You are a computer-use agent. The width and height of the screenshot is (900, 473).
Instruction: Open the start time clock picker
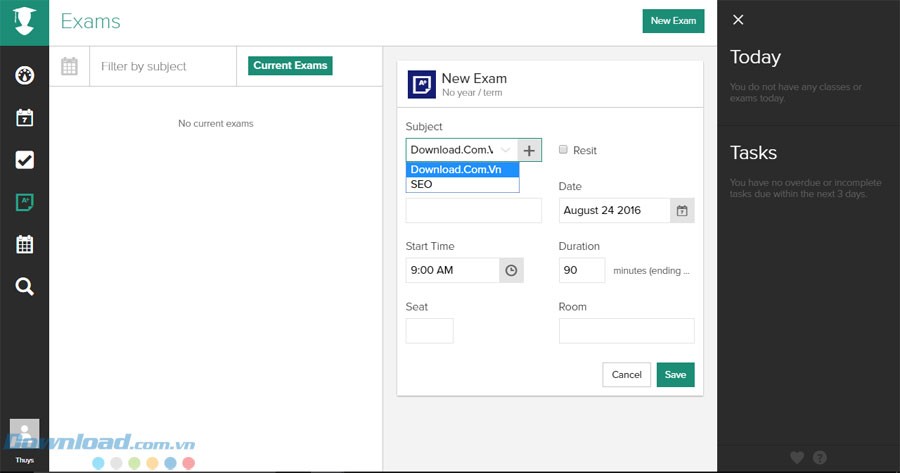(x=511, y=270)
